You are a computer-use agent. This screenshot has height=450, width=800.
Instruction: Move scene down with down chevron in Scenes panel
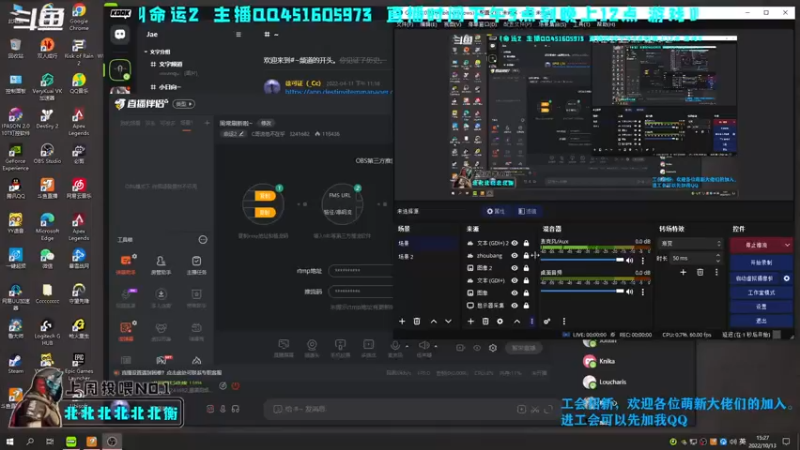coord(448,321)
